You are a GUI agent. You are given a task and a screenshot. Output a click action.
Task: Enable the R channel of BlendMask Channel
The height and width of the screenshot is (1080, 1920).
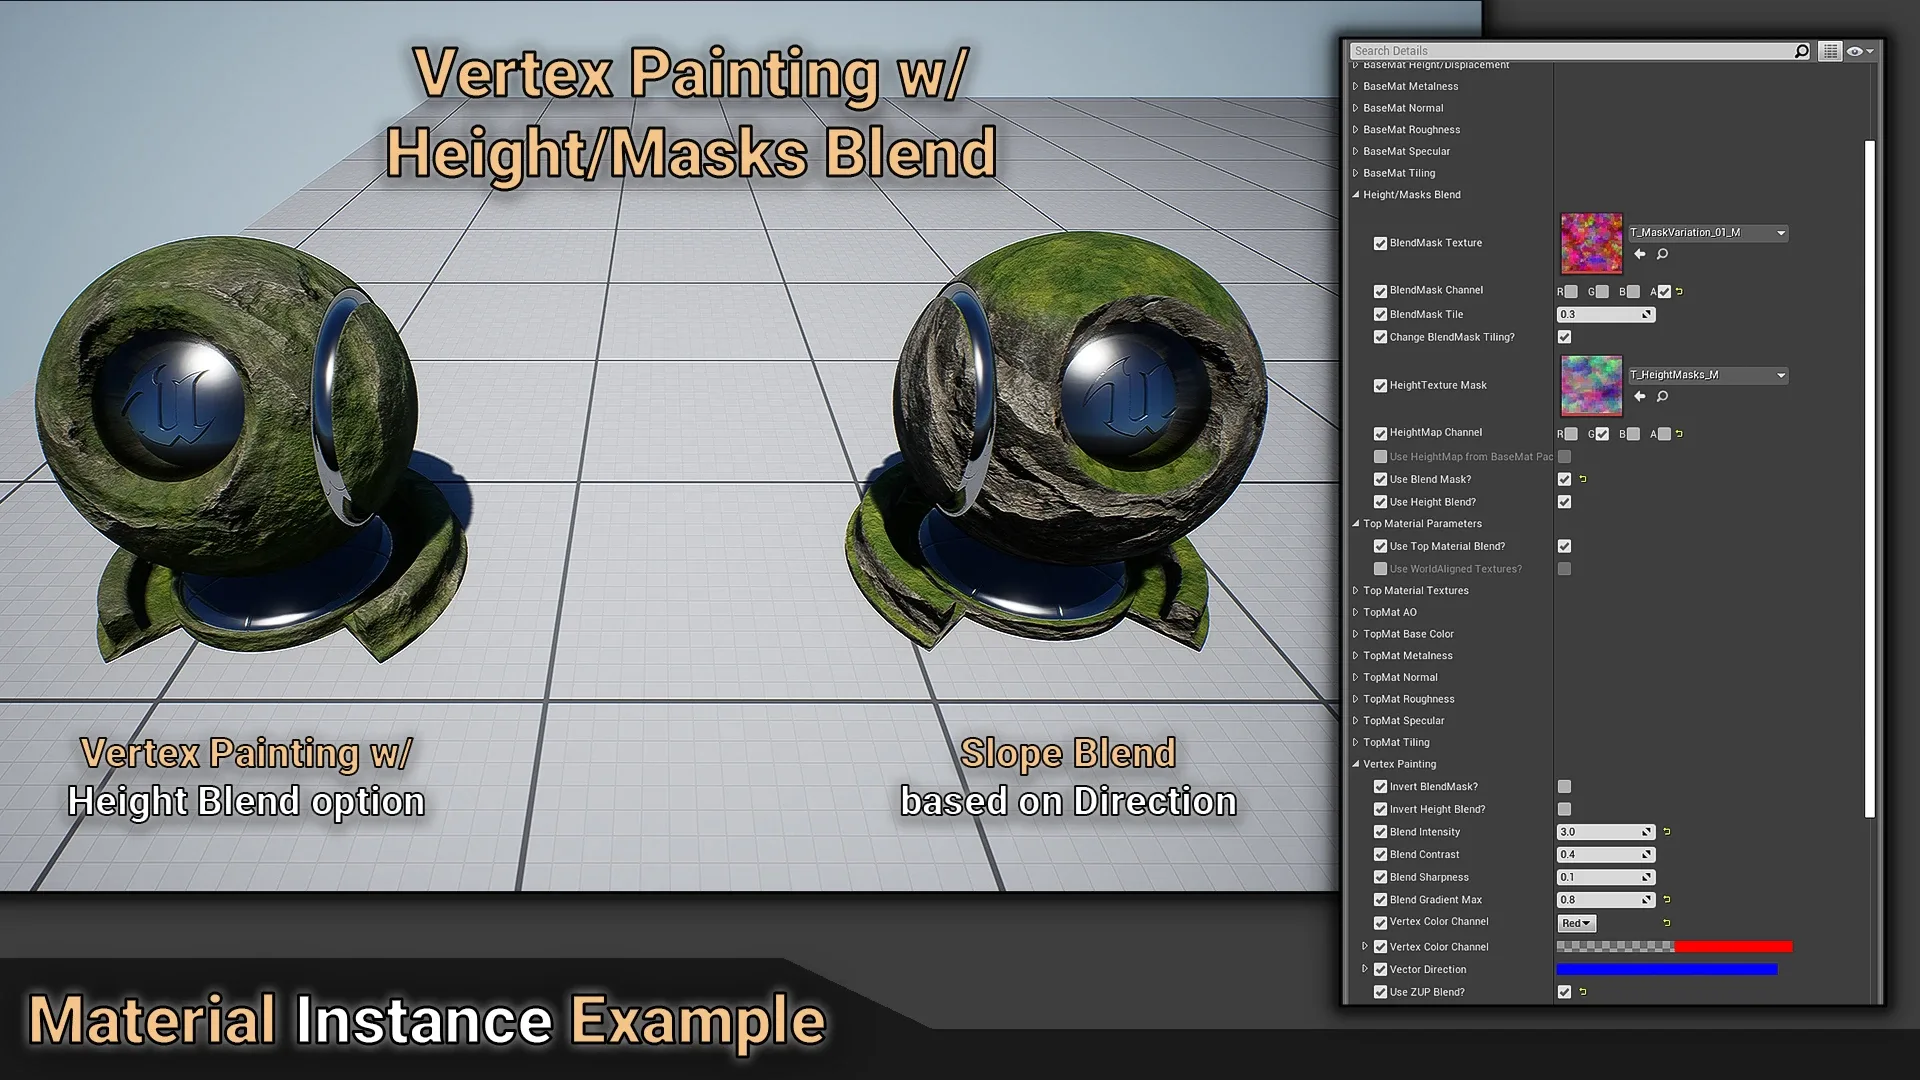click(x=1571, y=292)
